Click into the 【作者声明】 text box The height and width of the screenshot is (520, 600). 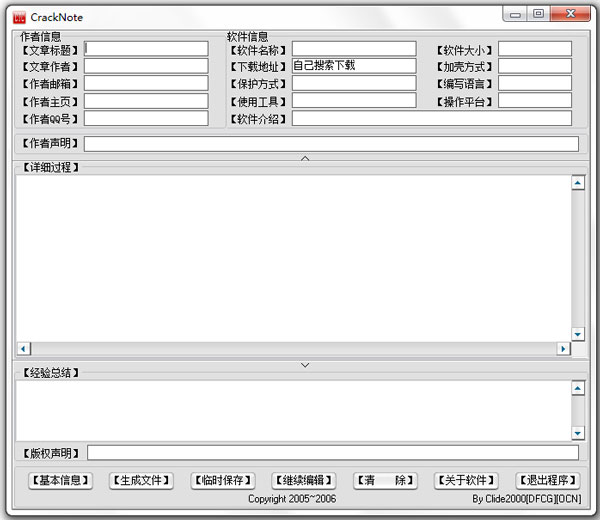[331, 144]
